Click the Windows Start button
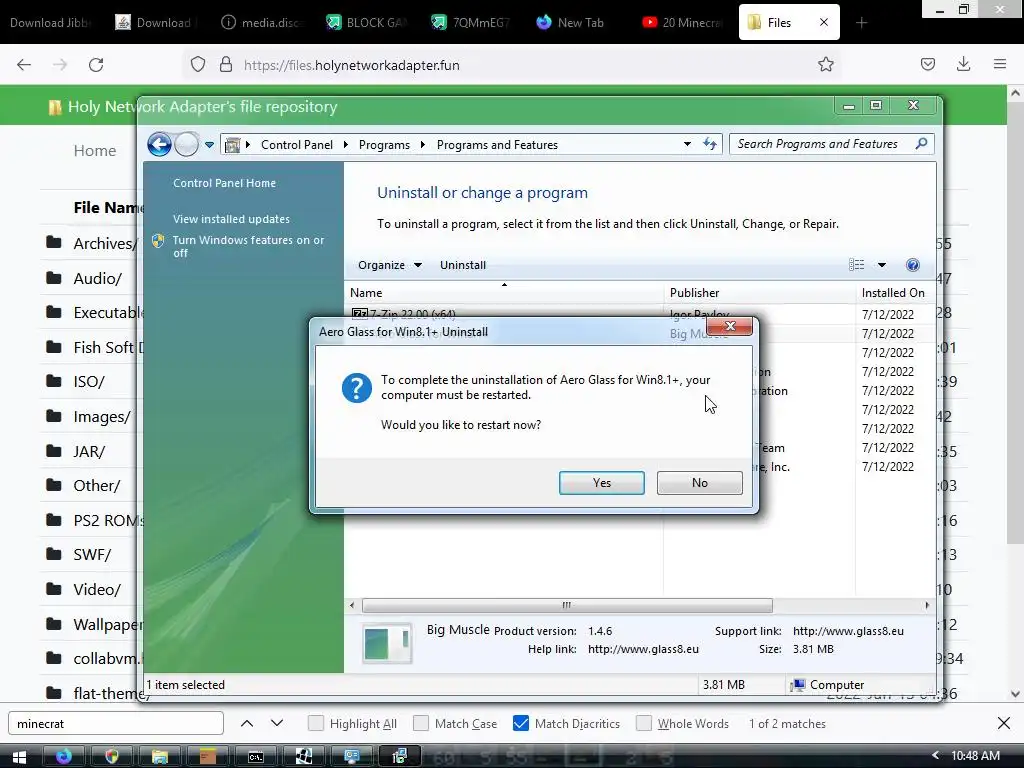 [x=19, y=757]
